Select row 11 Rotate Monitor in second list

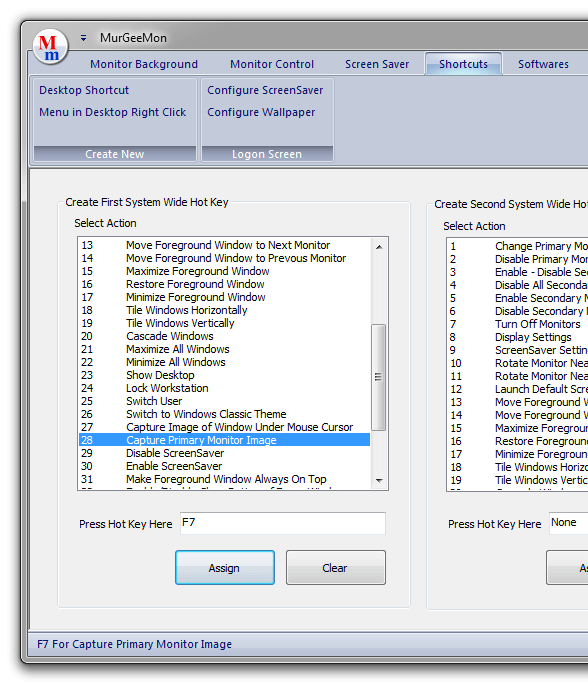point(518,376)
